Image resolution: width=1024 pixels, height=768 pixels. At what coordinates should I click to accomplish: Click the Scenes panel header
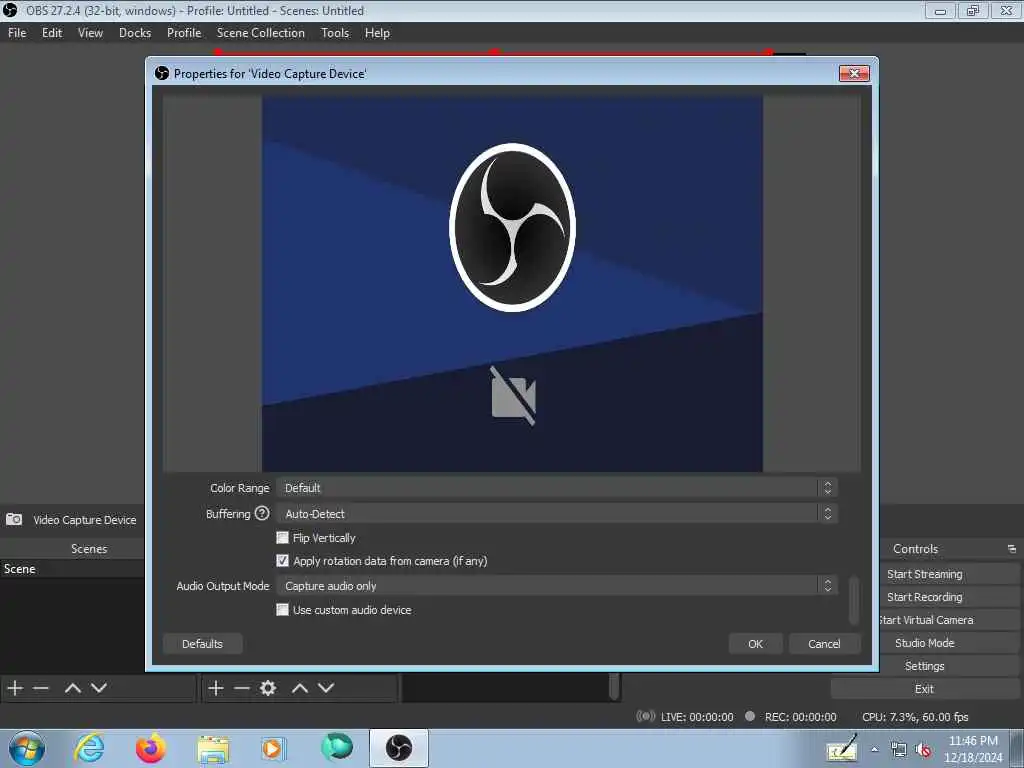(x=89, y=549)
